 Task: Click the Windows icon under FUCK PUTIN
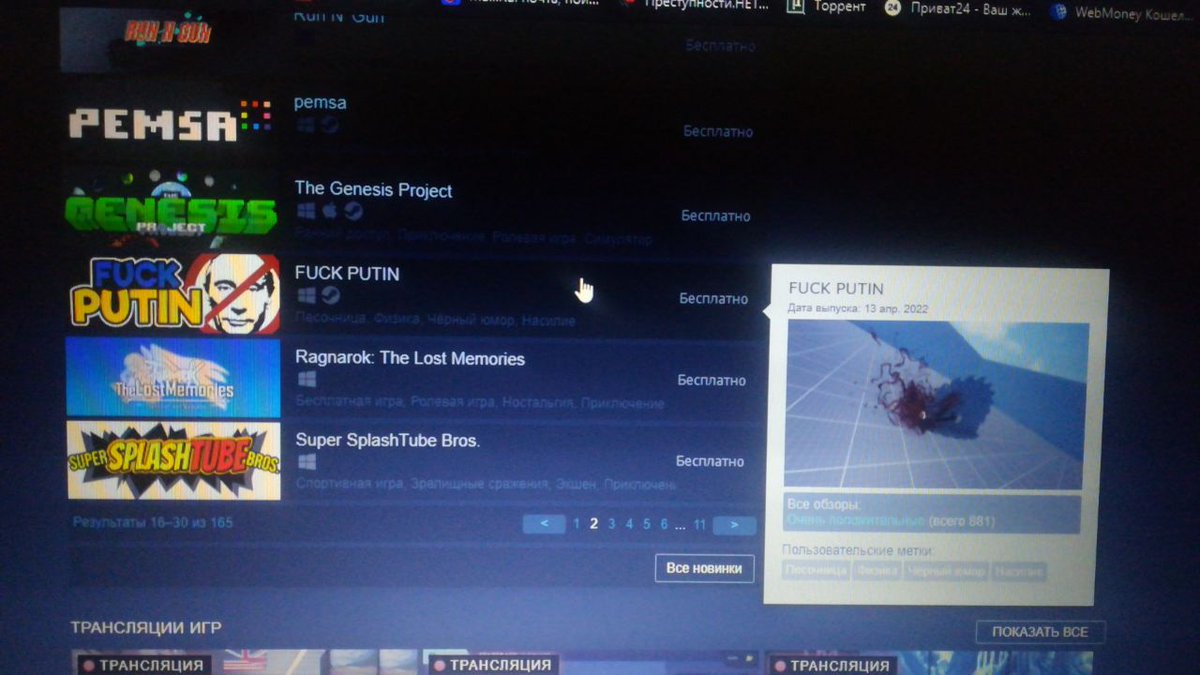306,296
